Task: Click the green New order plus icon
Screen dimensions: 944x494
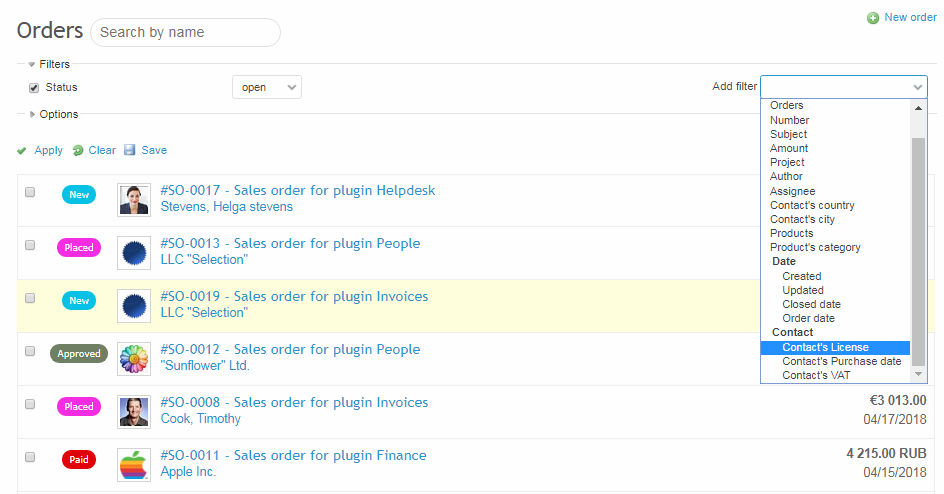Action: [873, 18]
